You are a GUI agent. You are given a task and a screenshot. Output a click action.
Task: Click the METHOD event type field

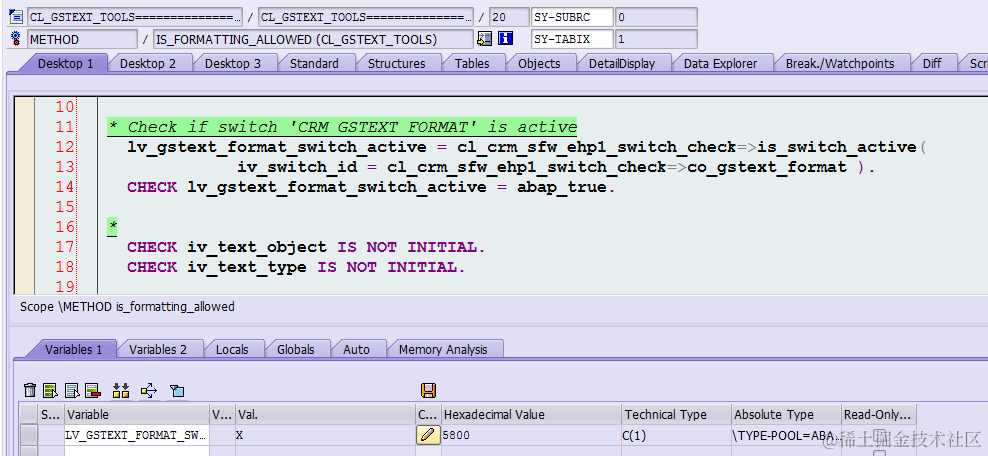(x=82, y=39)
